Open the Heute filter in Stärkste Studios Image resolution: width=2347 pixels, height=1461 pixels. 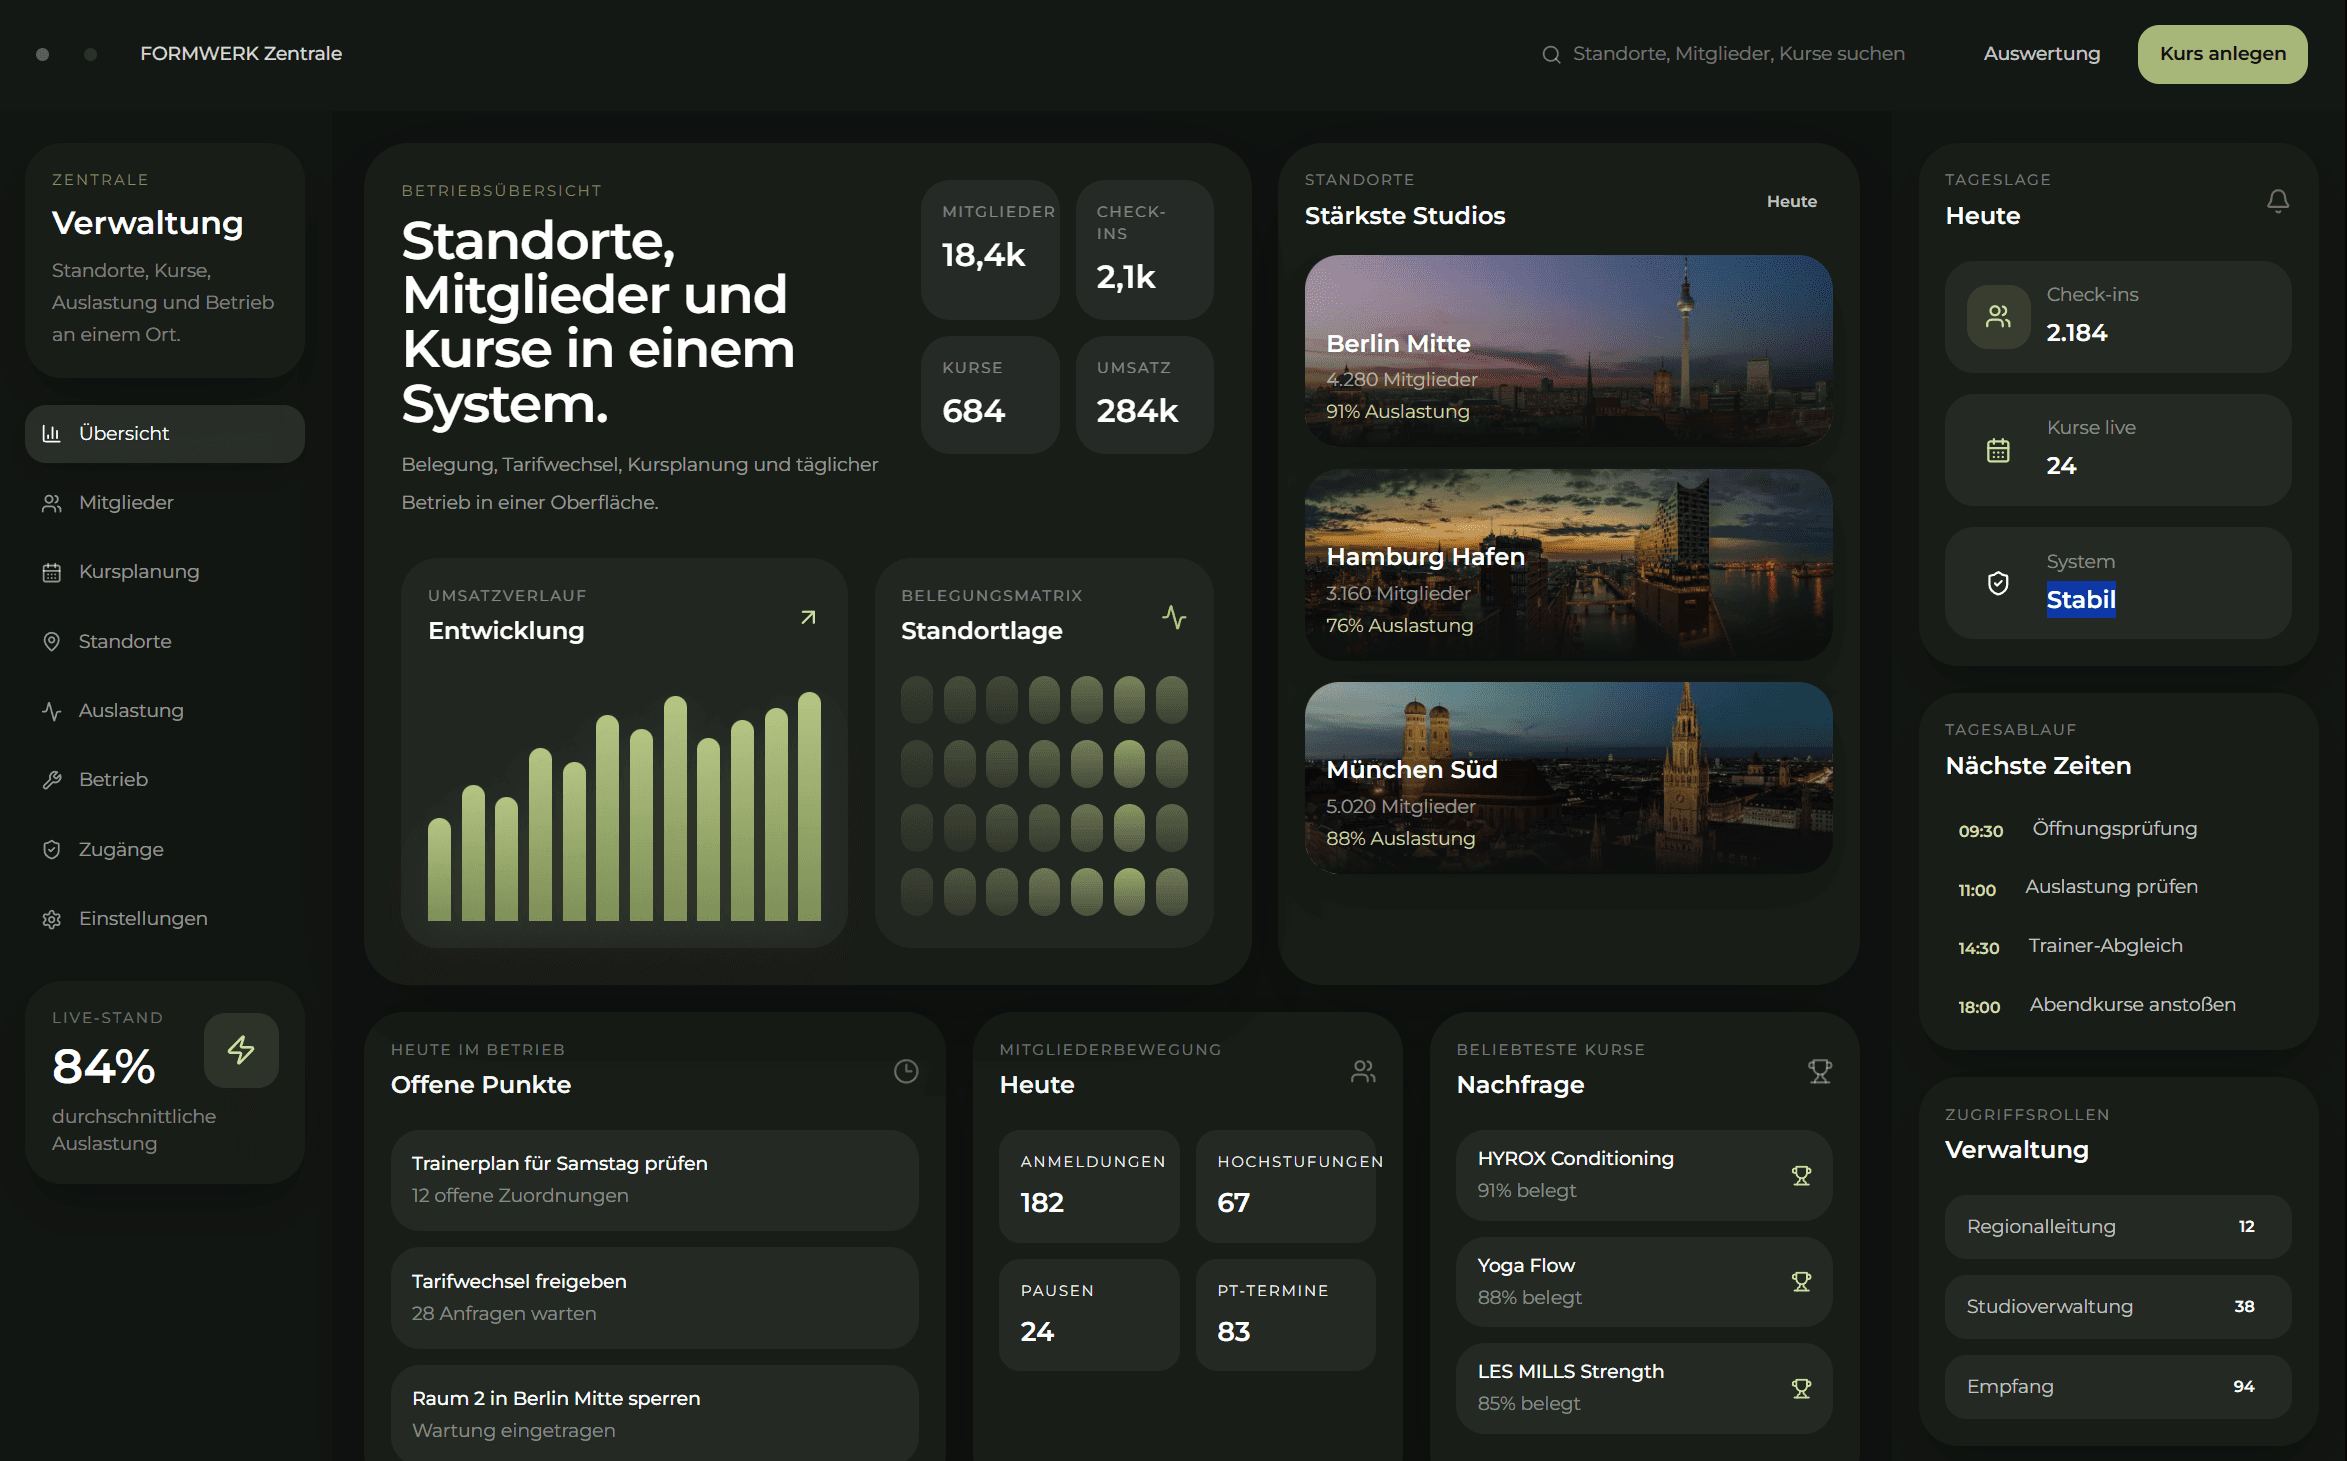pos(1791,201)
